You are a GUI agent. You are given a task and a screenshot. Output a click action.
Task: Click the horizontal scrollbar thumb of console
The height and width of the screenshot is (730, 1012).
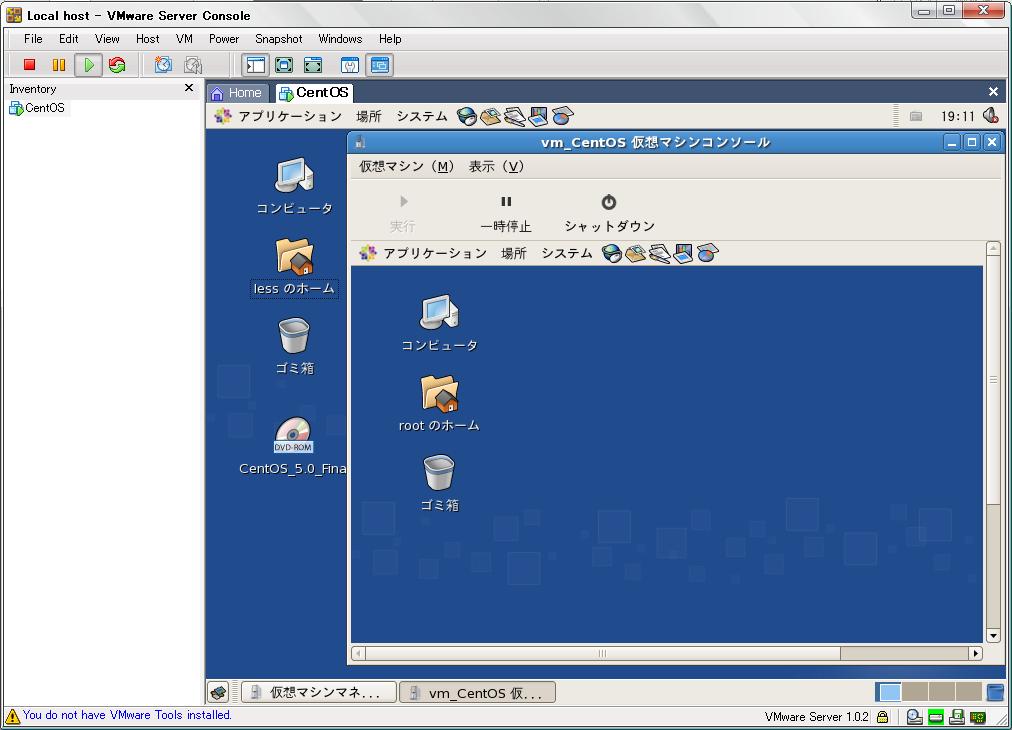coord(603,653)
